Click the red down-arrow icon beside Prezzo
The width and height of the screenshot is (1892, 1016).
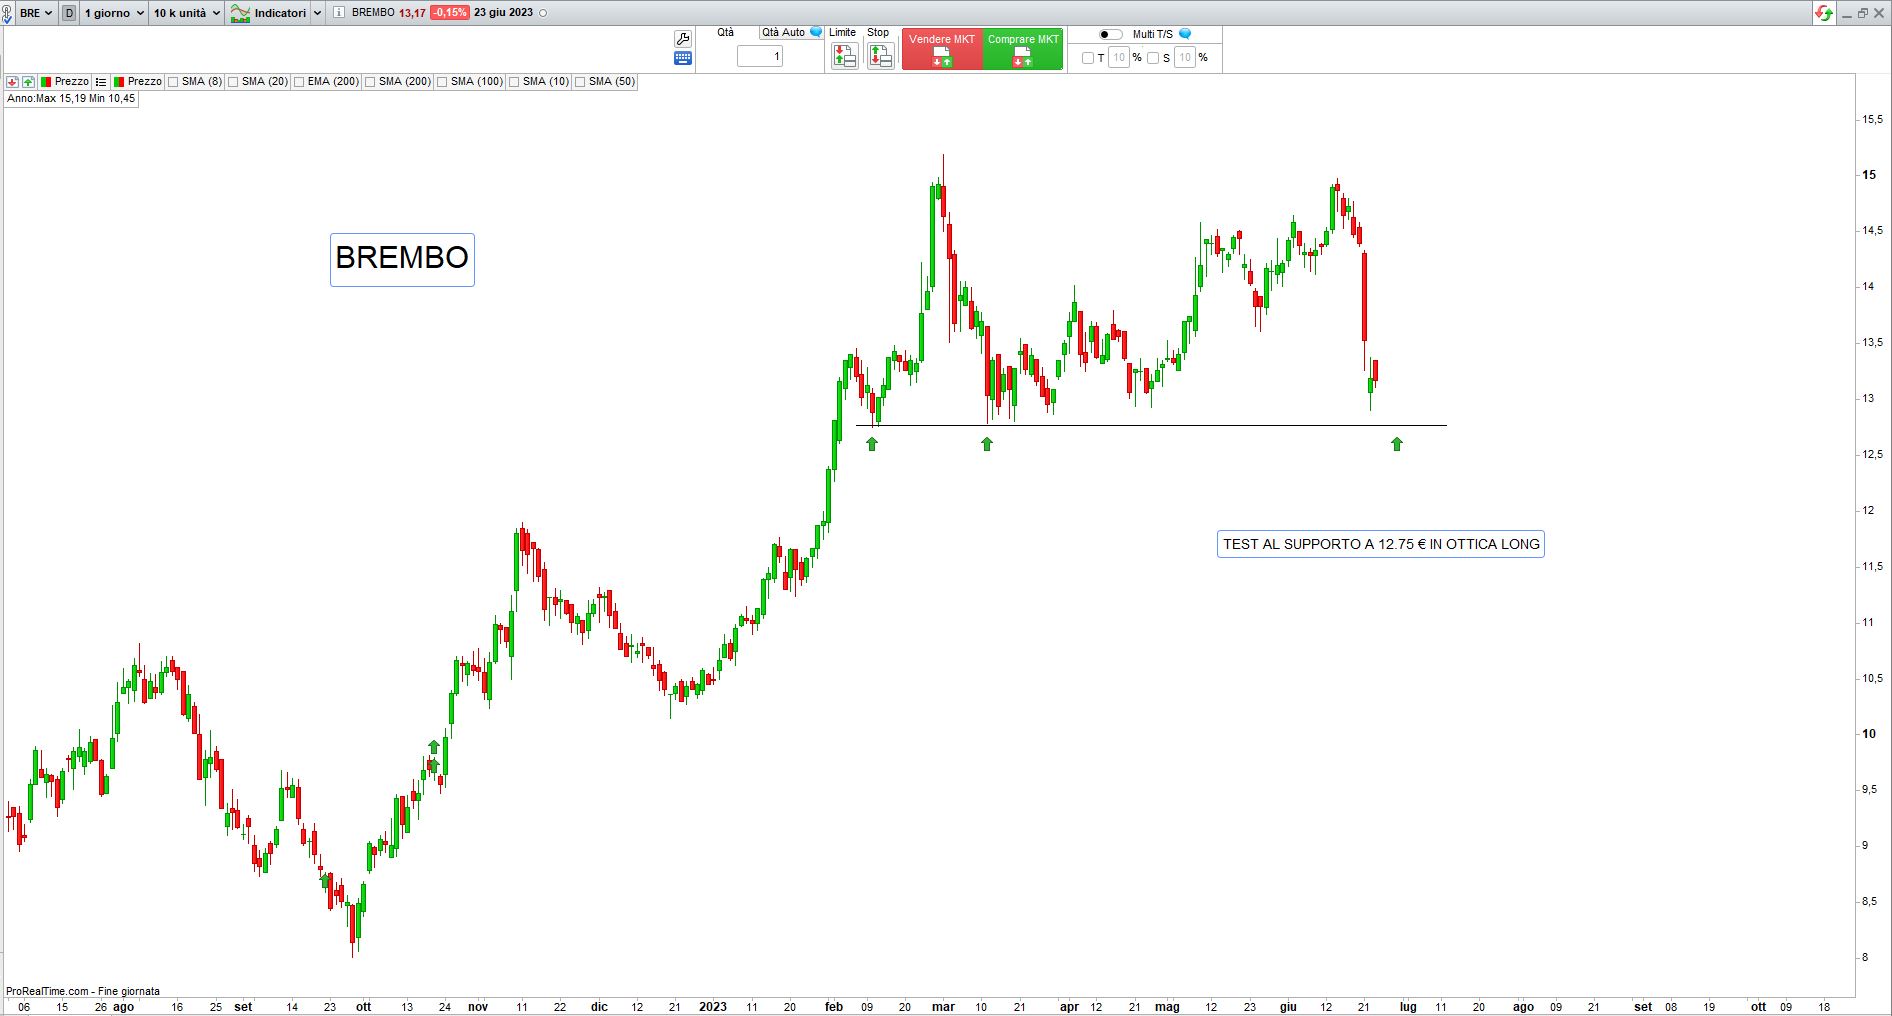[12, 82]
